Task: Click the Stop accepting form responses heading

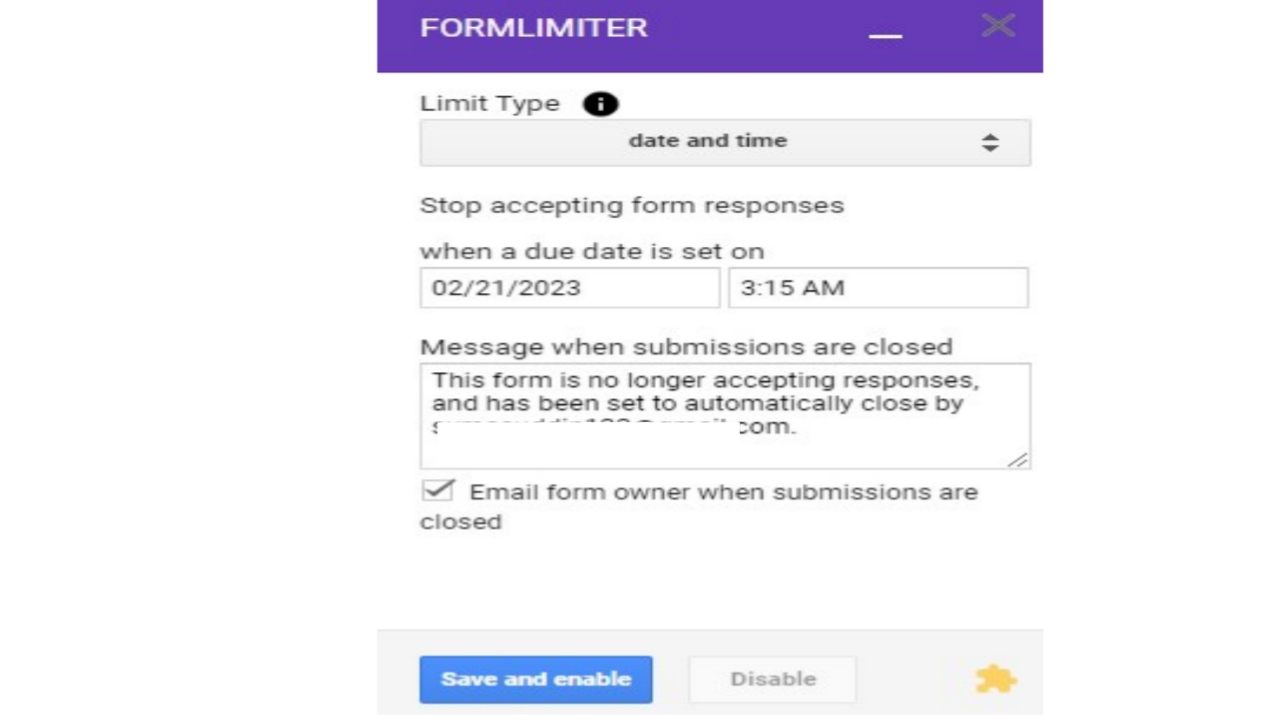Action: pyautogui.click(x=631, y=205)
